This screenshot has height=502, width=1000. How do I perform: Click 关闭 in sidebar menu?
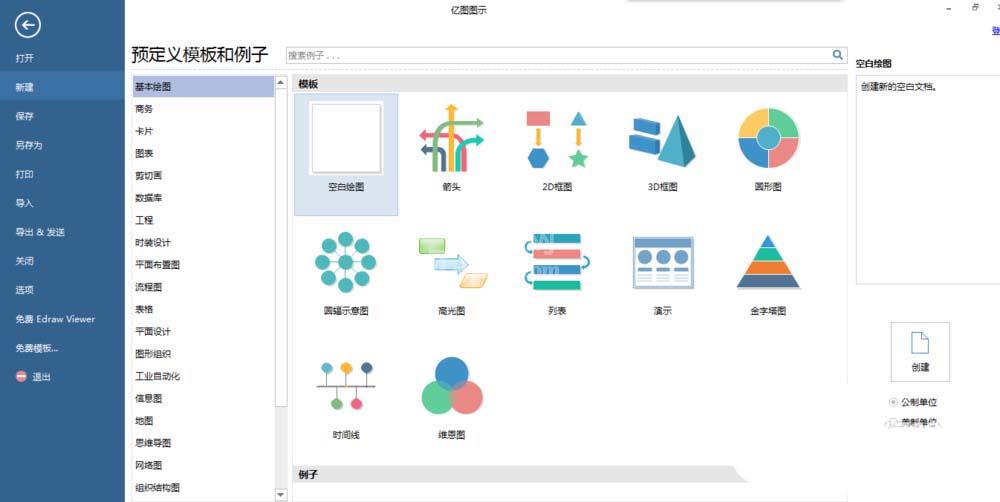[25, 261]
